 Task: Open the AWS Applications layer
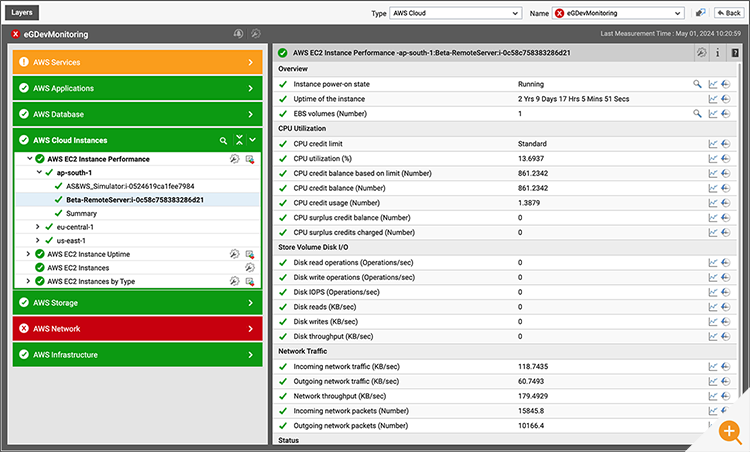[138, 88]
